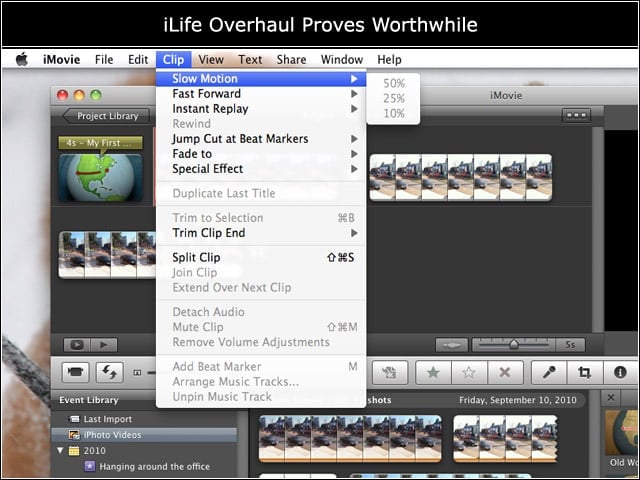The height and width of the screenshot is (480, 640).
Task: Click the '4s - My First' clip label
Action: 100,143
